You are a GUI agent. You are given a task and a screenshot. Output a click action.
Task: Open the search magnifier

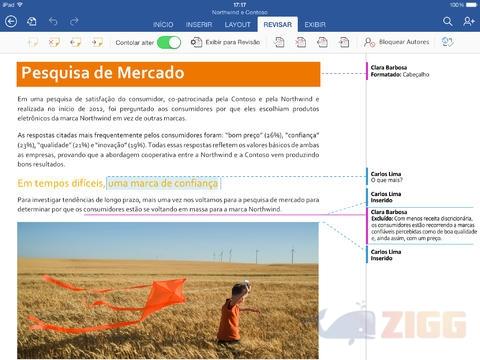[448, 22]
